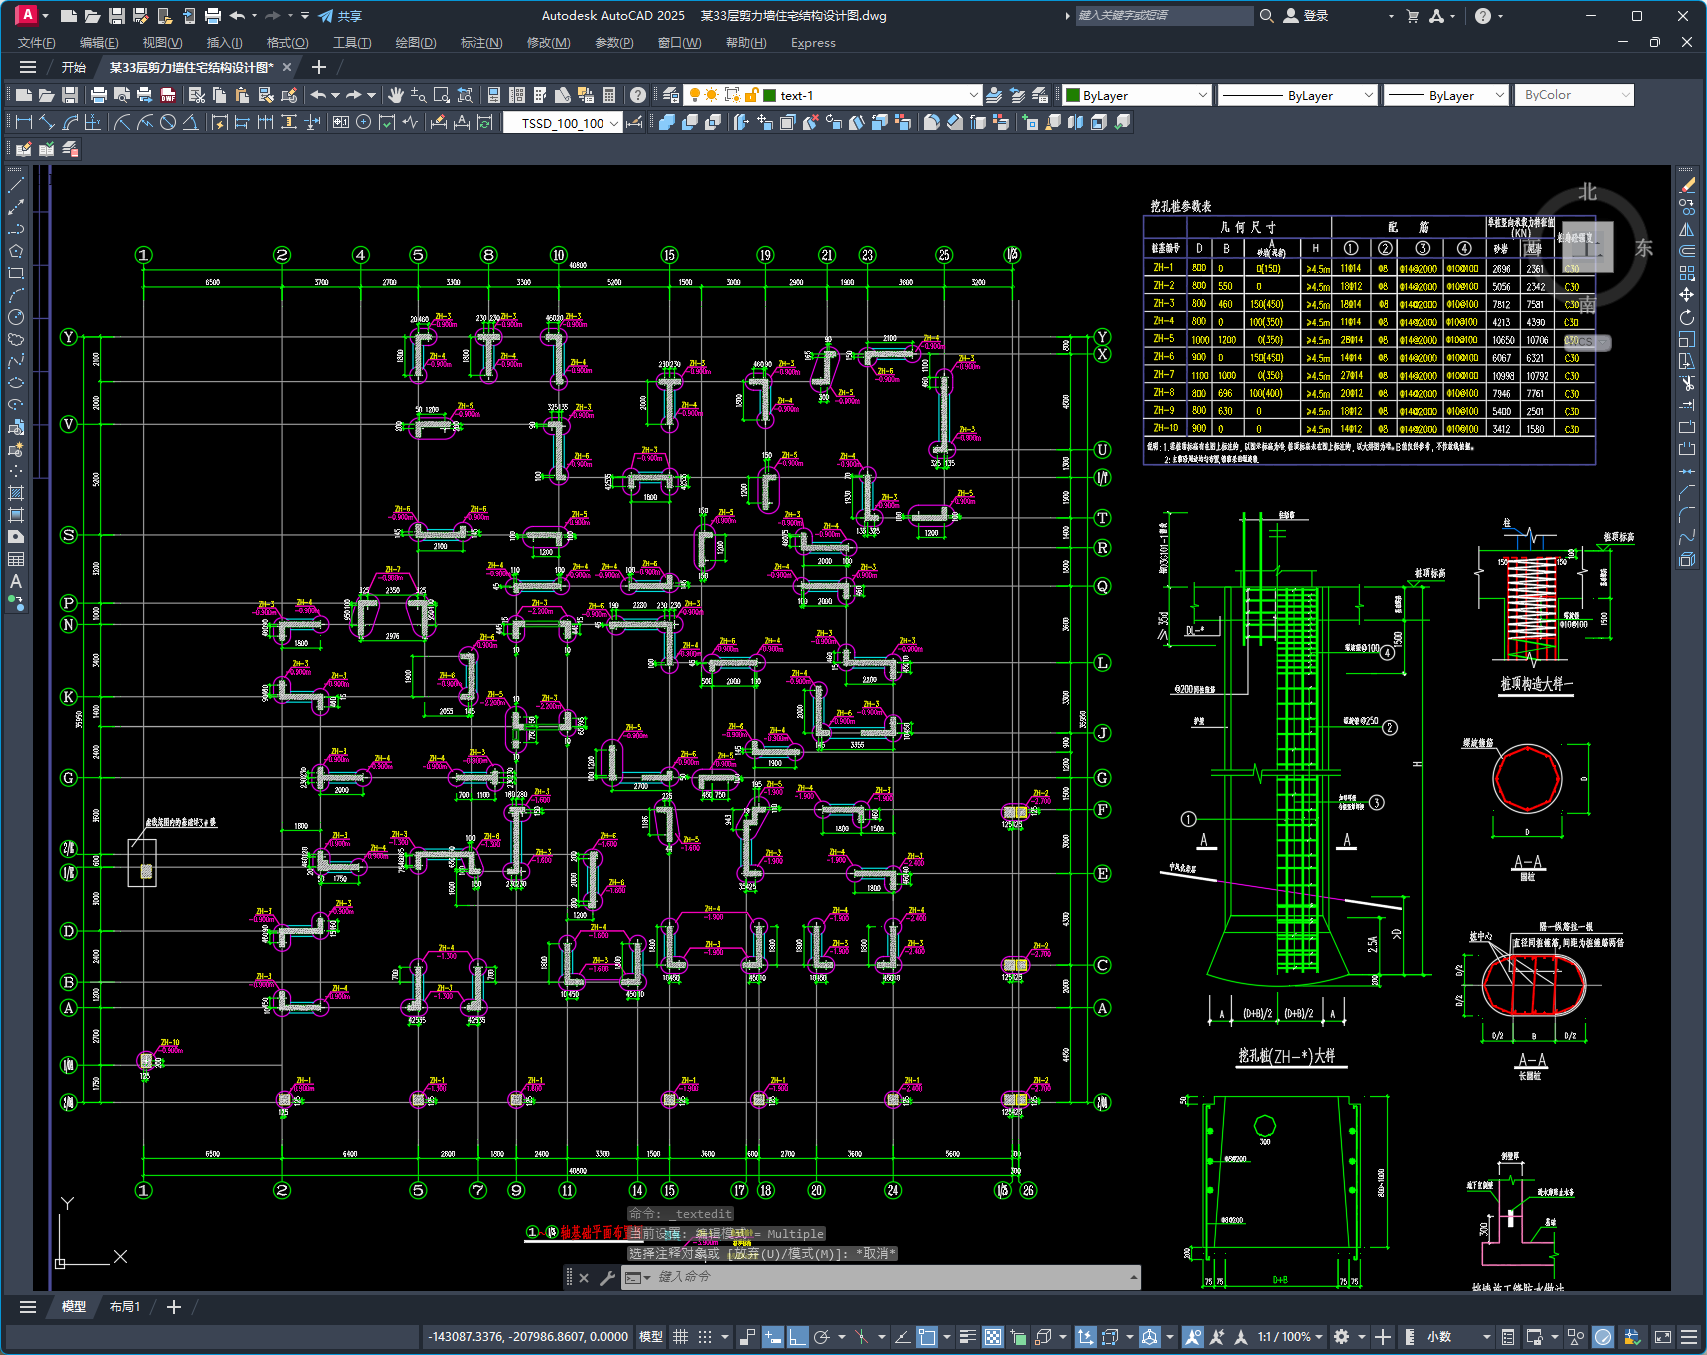This screenshot has height=1355, width=1707.
Task: Click the new drawing tab plus button
Action: [319, 67]
